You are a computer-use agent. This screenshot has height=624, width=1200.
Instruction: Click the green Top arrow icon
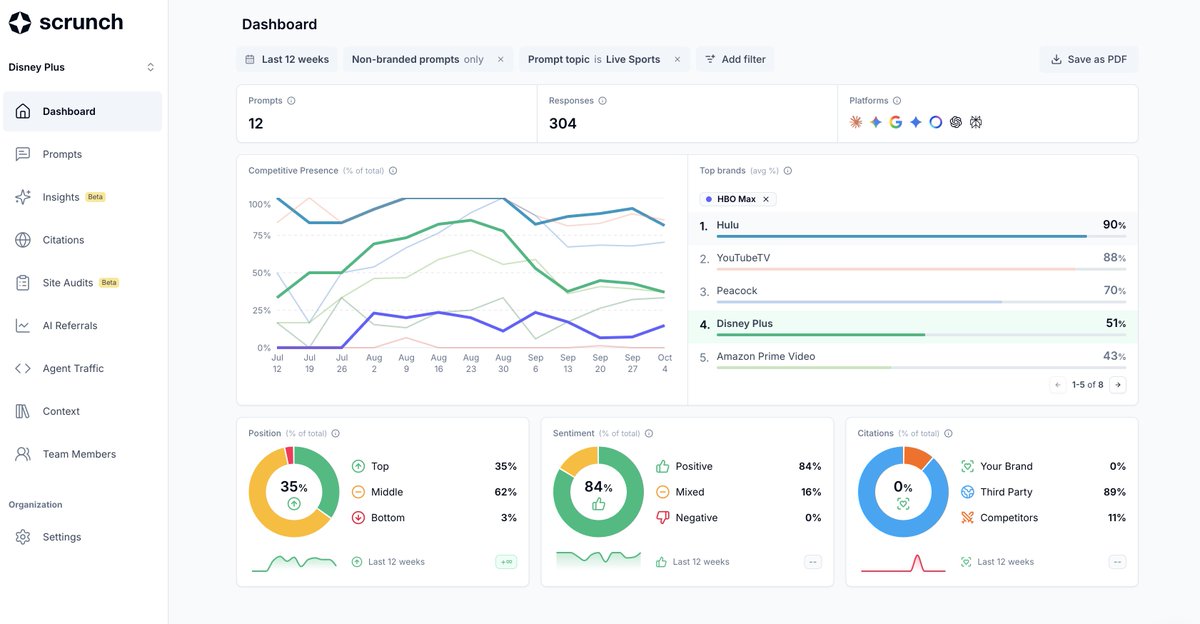tap(358, 466)
